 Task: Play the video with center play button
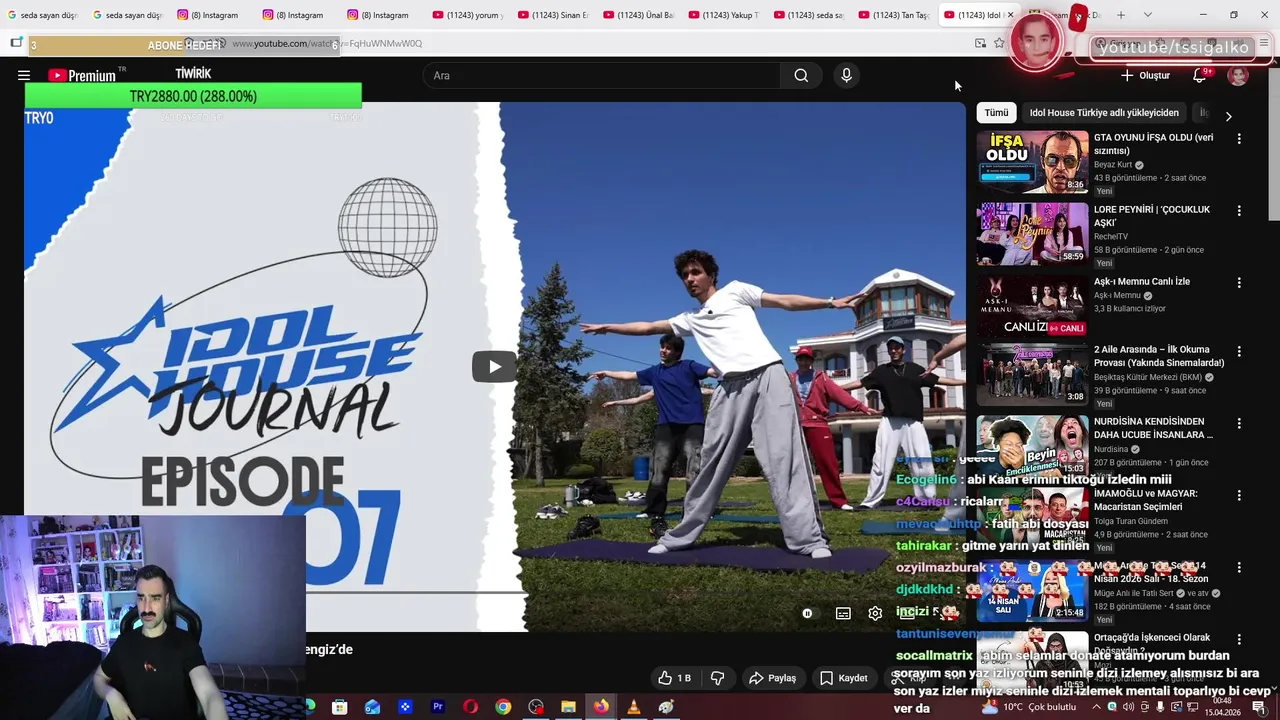[x=495, y=367]
